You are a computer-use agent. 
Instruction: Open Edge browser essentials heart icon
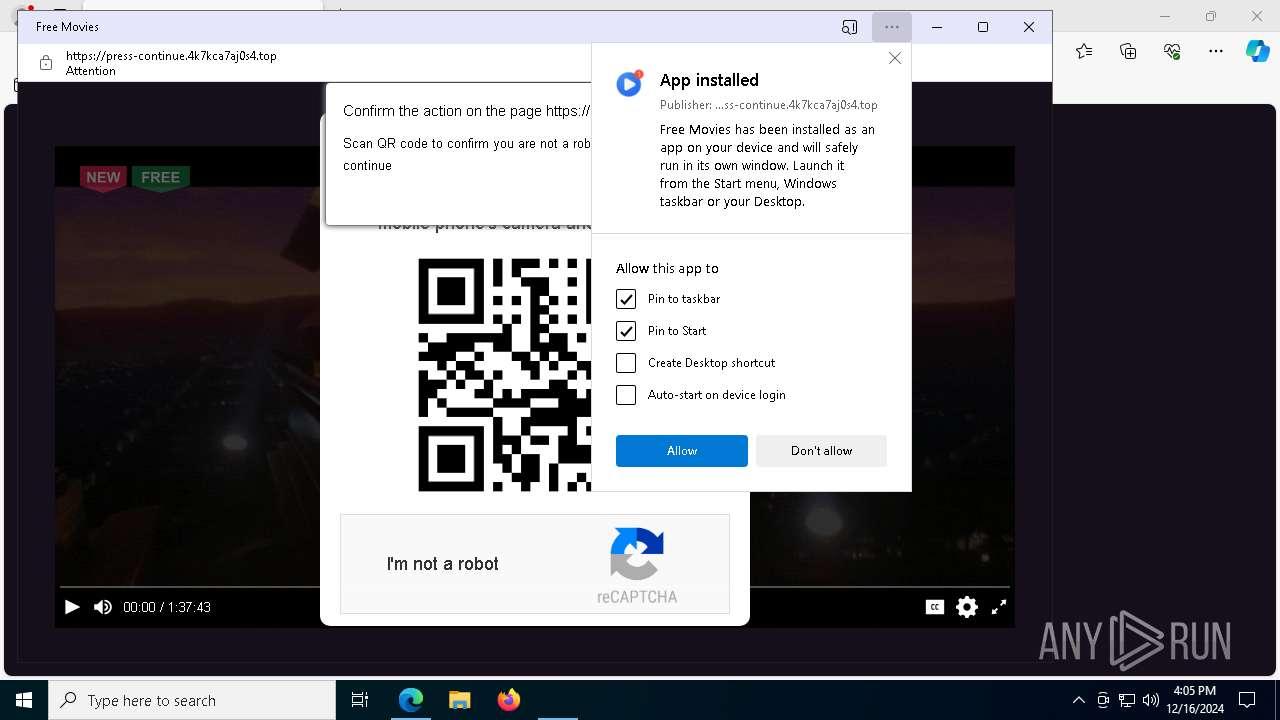pyautogui.click(x=1172, y=51)
